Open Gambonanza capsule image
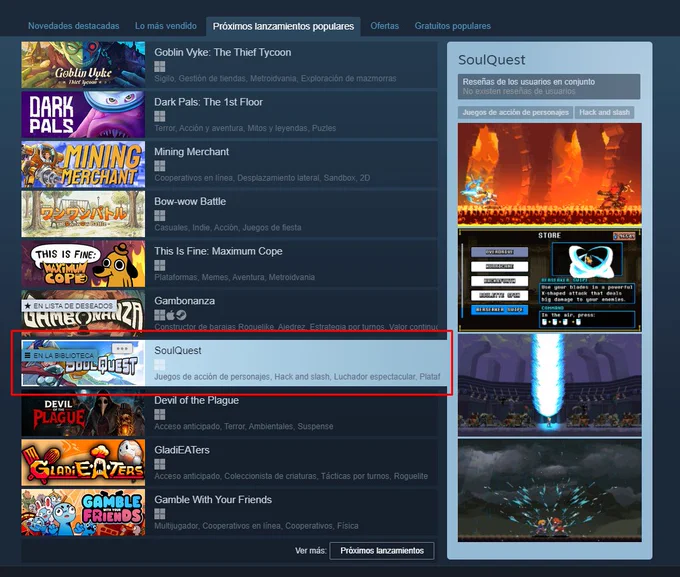Screen dimensions: 680x577 point(83,314)
